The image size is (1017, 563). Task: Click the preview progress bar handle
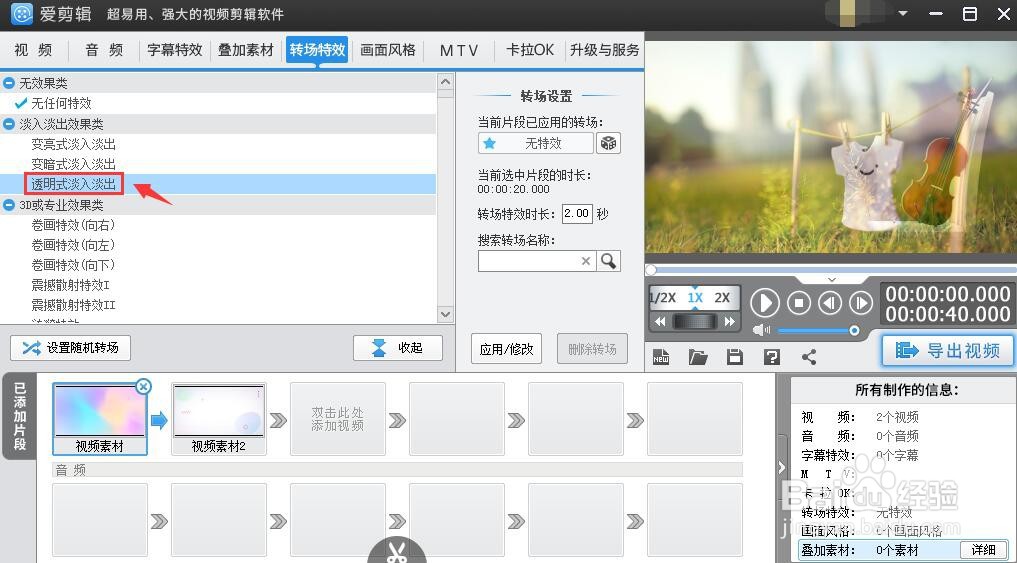[651, 270]
